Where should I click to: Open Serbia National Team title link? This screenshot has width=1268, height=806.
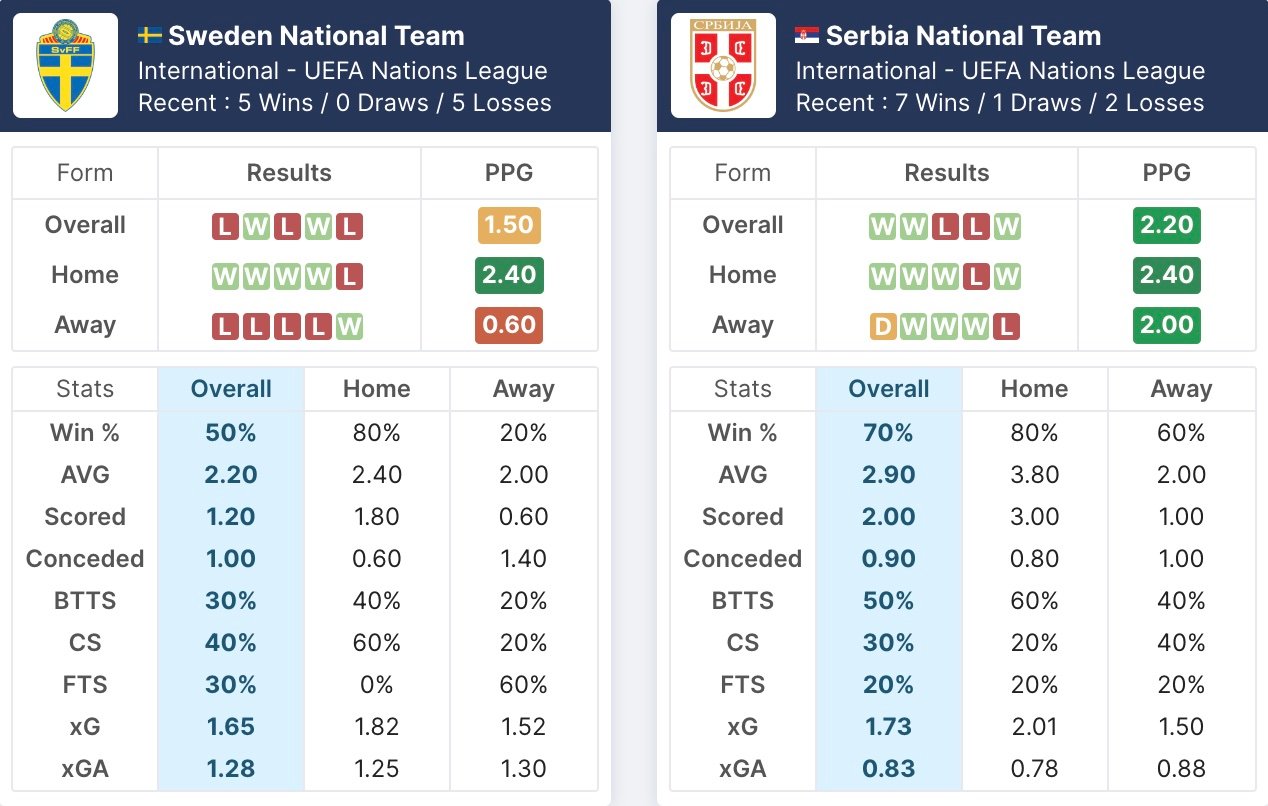(963, 36)
